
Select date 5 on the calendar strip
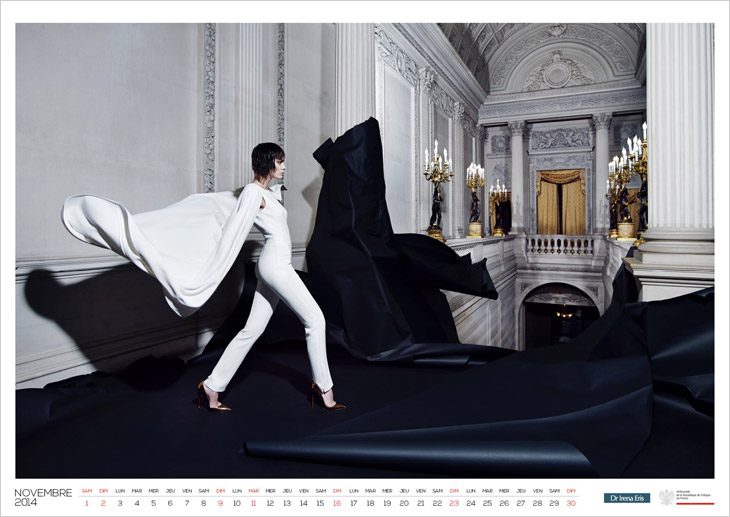pyautogui.click(x=153, y=503)
